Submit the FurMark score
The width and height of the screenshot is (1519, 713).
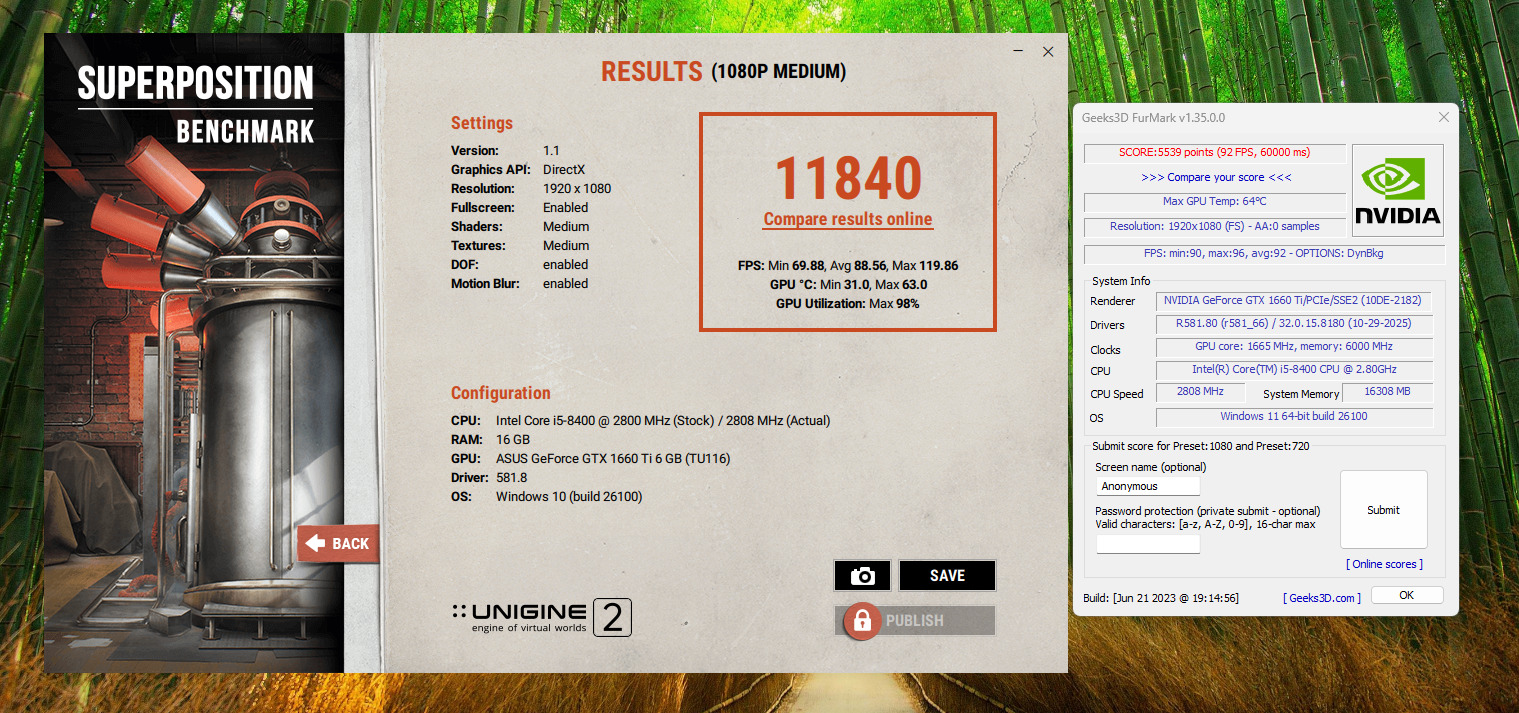click(1383, 510)
